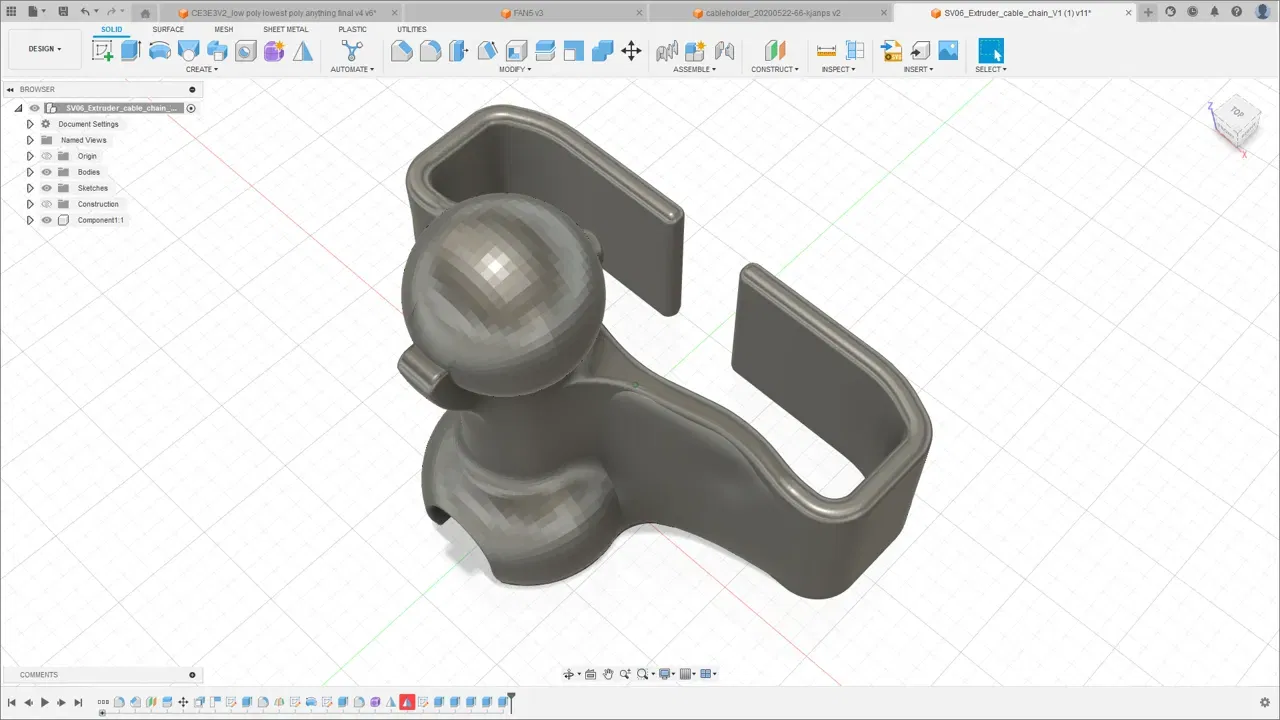Save the document
Image resolution: width=1280 pixels, height=720 pixels.
[63, 12]
